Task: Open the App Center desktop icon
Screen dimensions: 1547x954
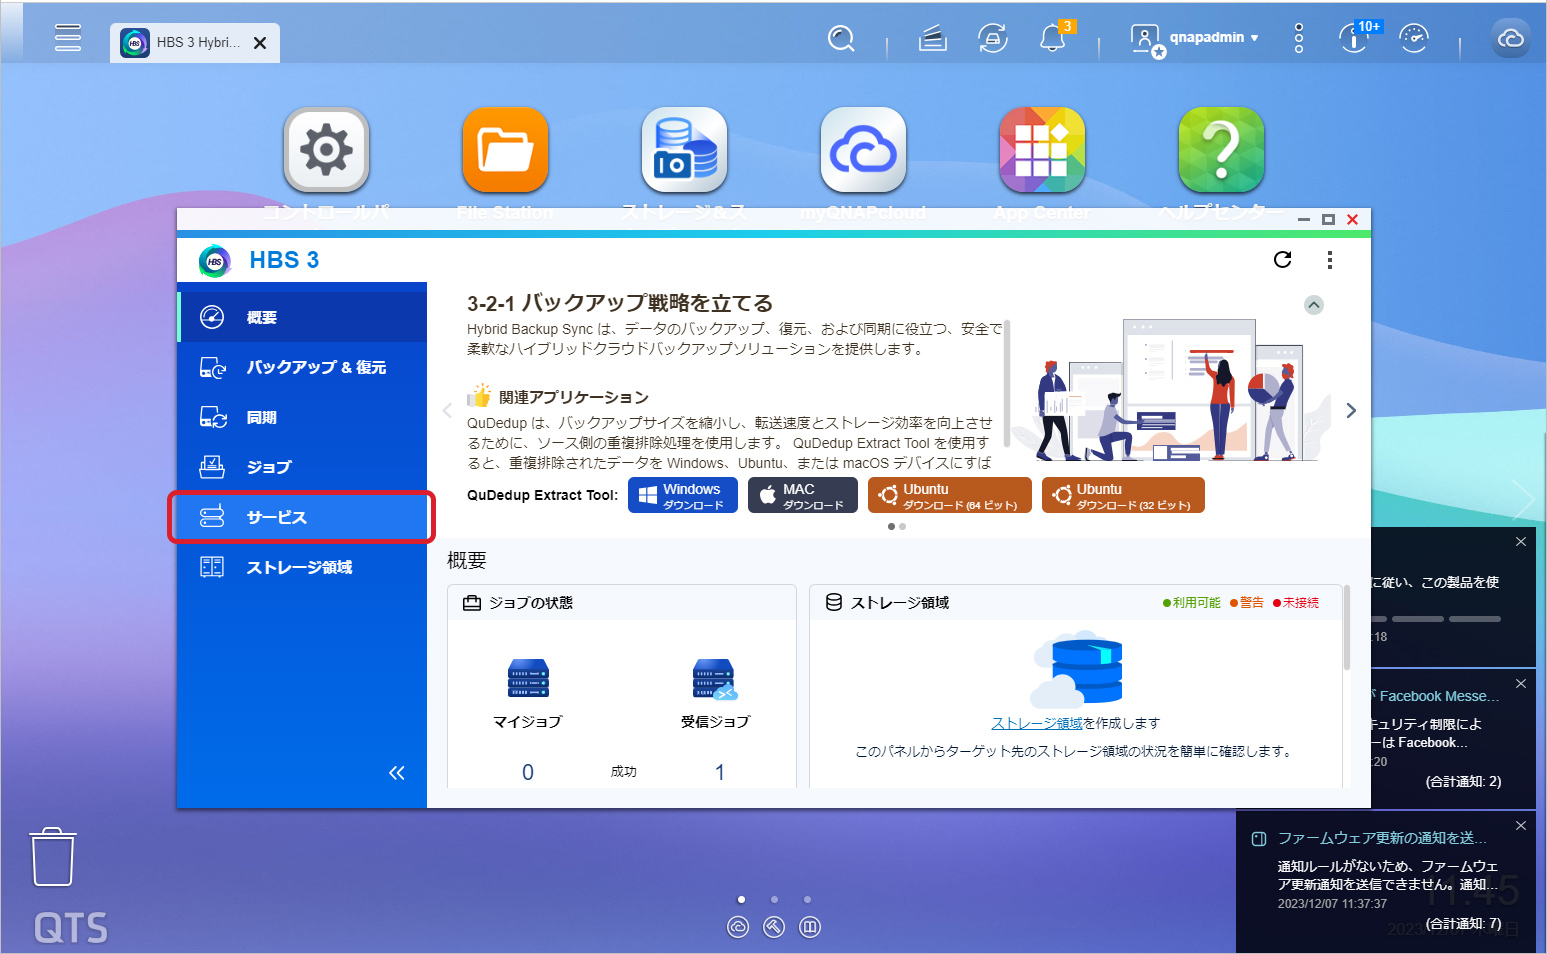Action: coord(1042,150)
